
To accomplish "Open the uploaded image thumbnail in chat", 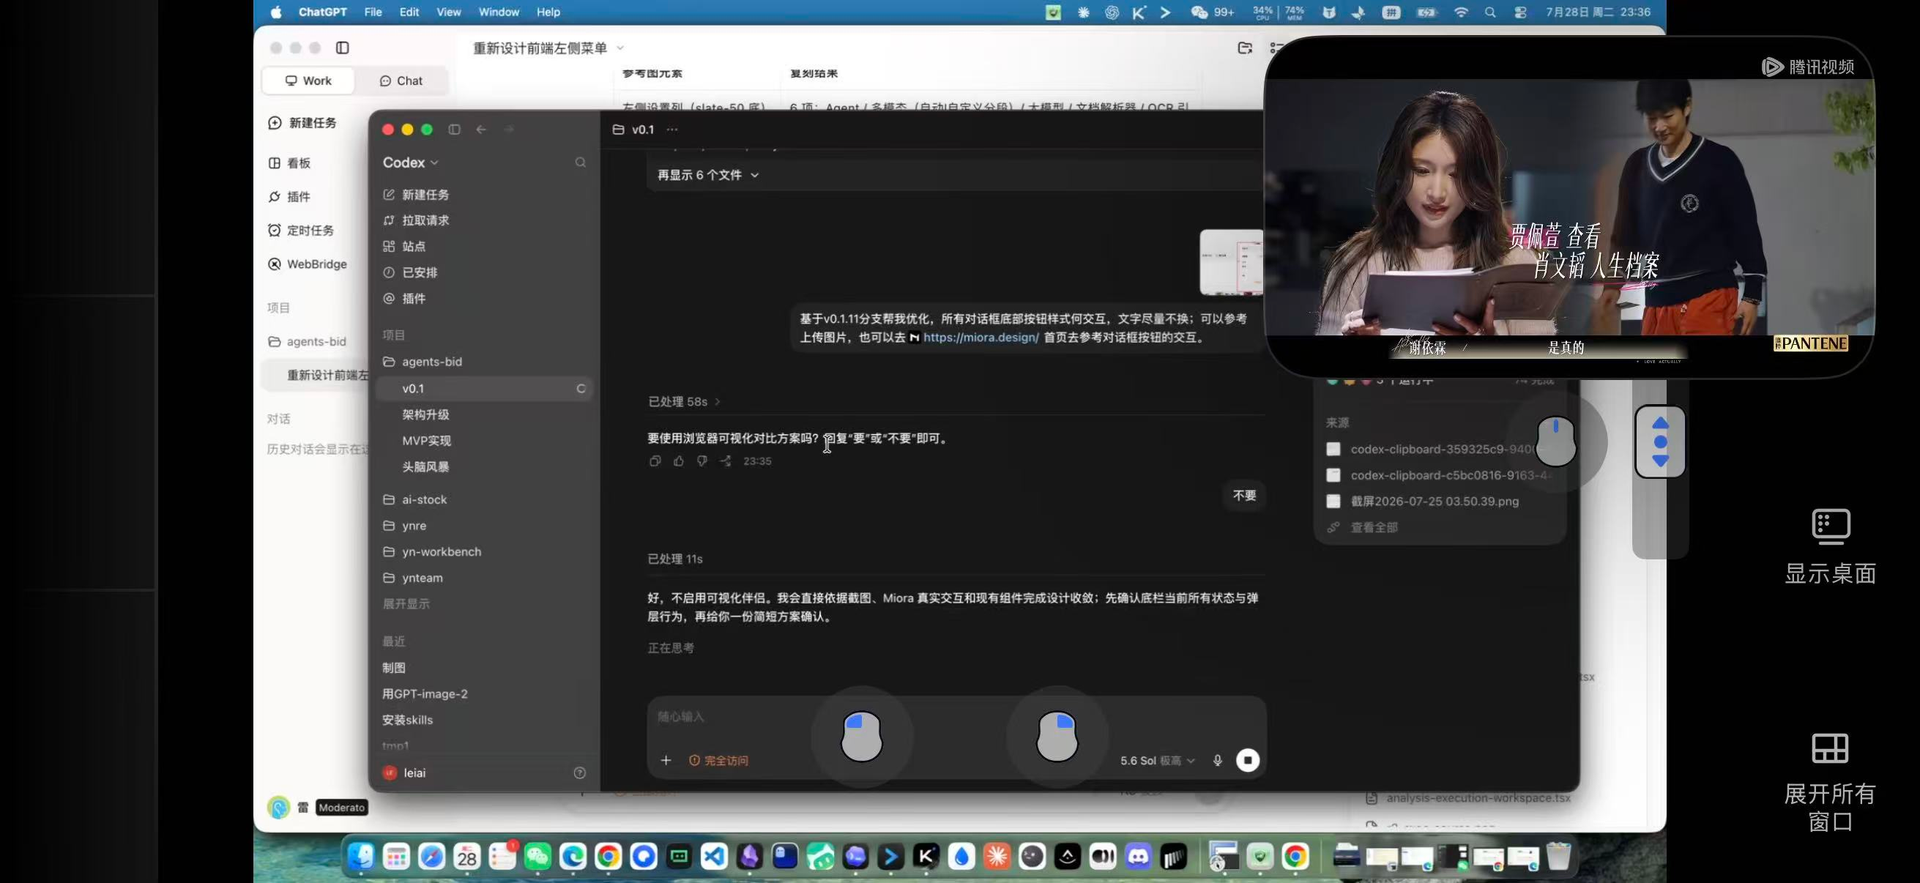I will click(x=1231, y=262).
